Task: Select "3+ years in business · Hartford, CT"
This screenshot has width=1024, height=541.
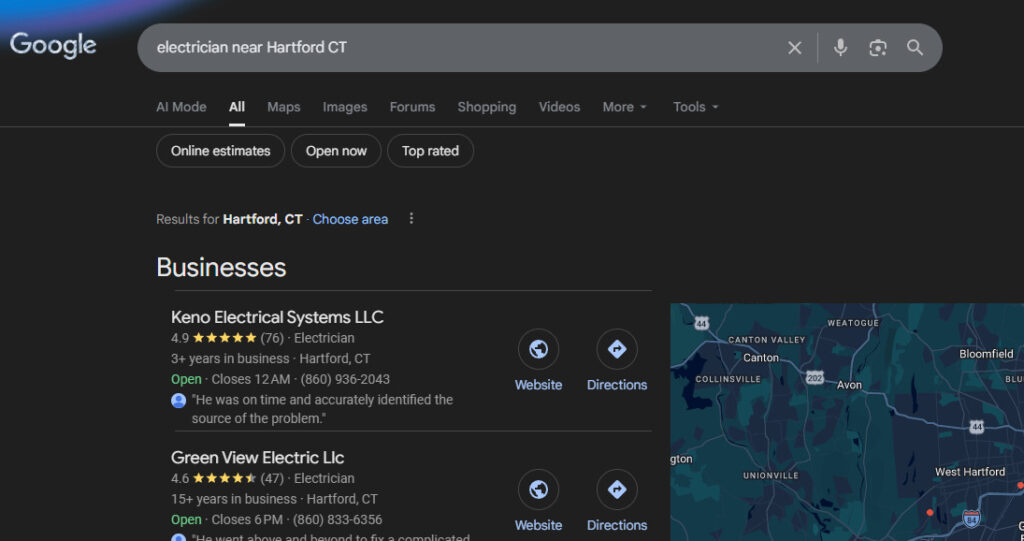Action: [x=270, y=359]
